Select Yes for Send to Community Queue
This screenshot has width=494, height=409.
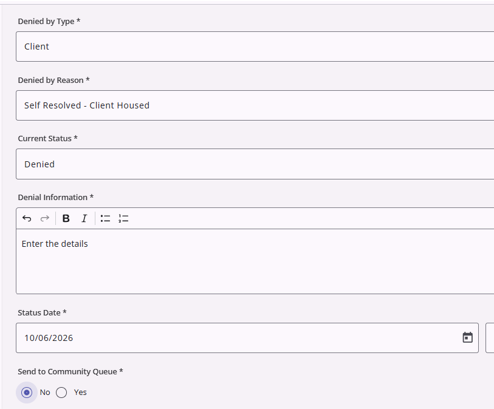click(x=61, y=392)
